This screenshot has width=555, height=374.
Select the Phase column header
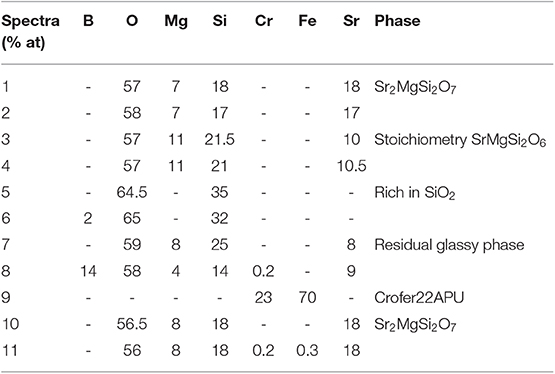[x=397, y=21]
